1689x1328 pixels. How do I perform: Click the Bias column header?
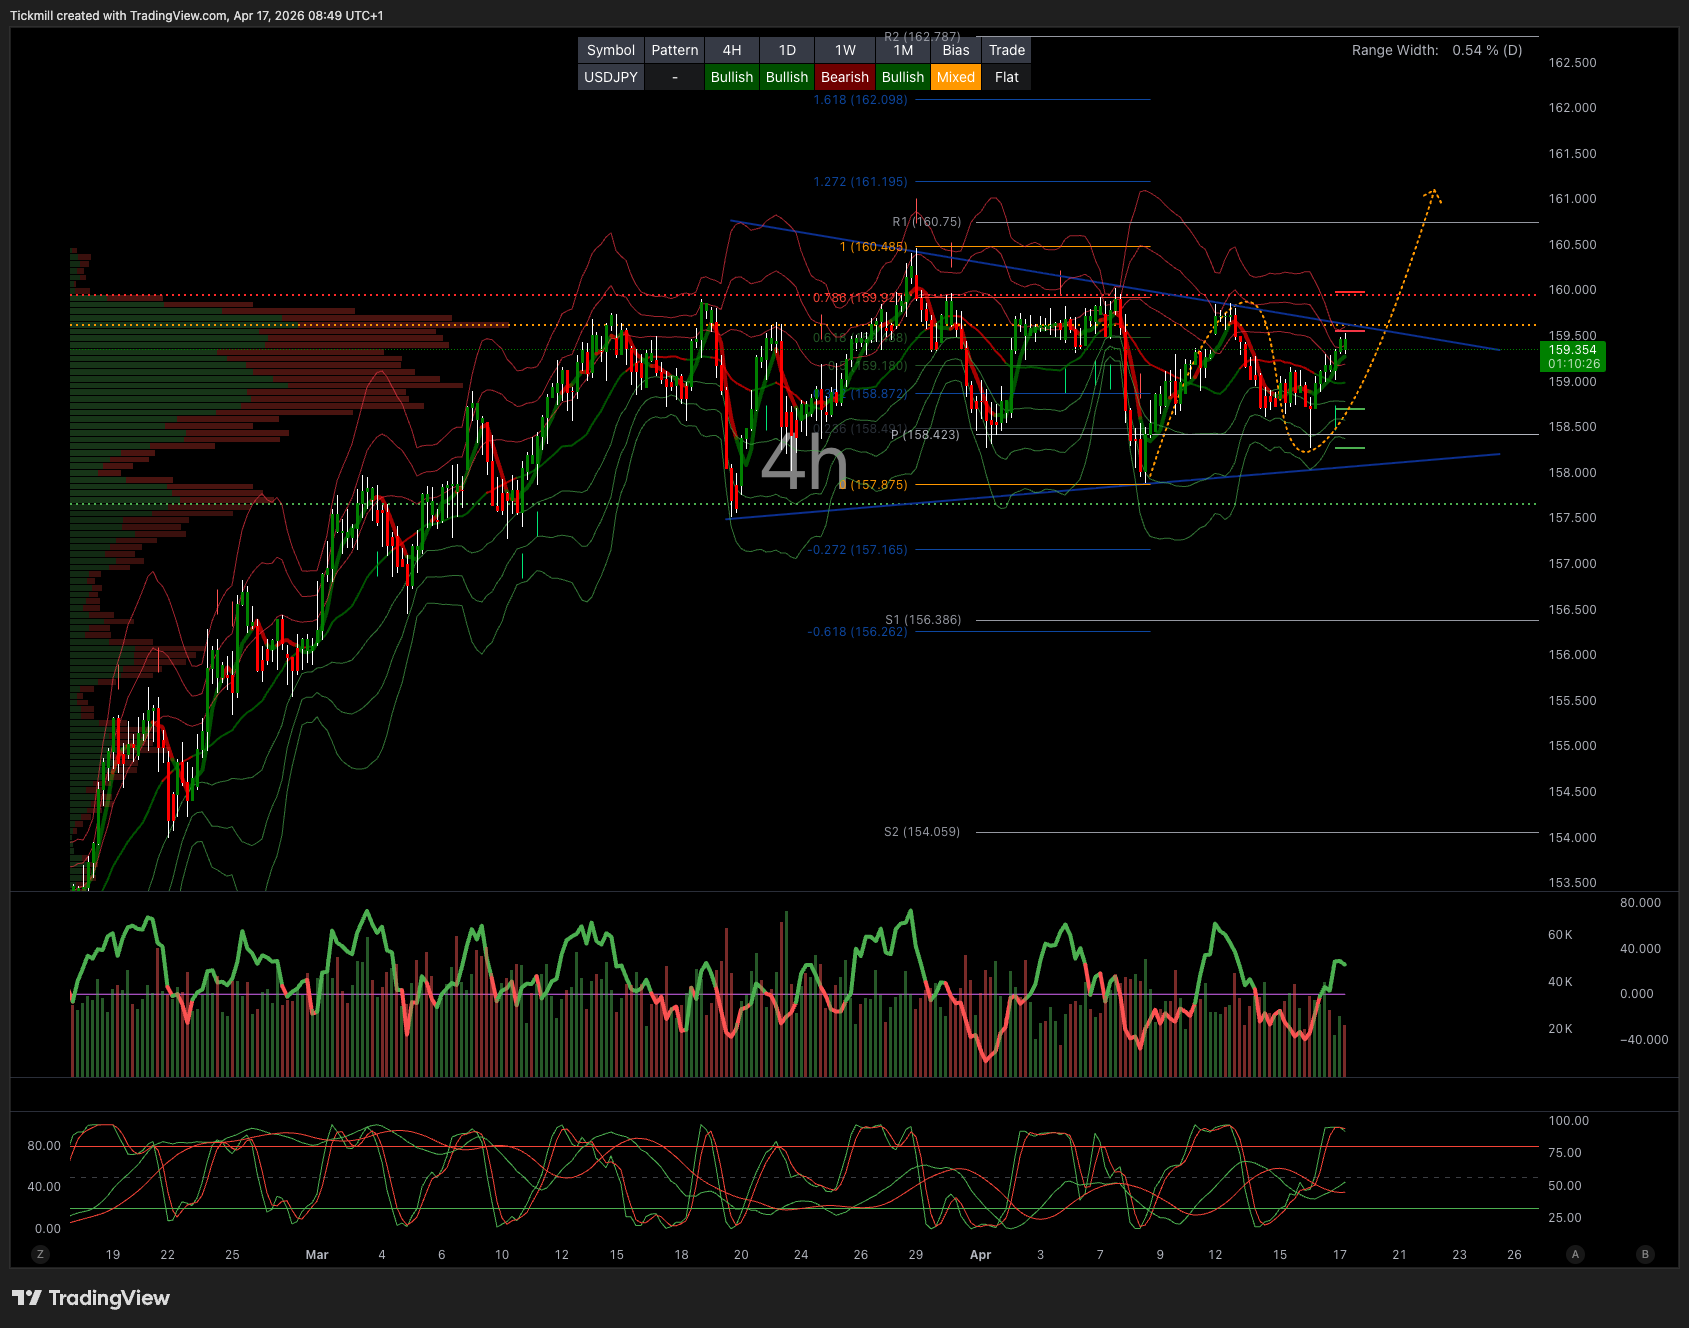coord(955,50)
